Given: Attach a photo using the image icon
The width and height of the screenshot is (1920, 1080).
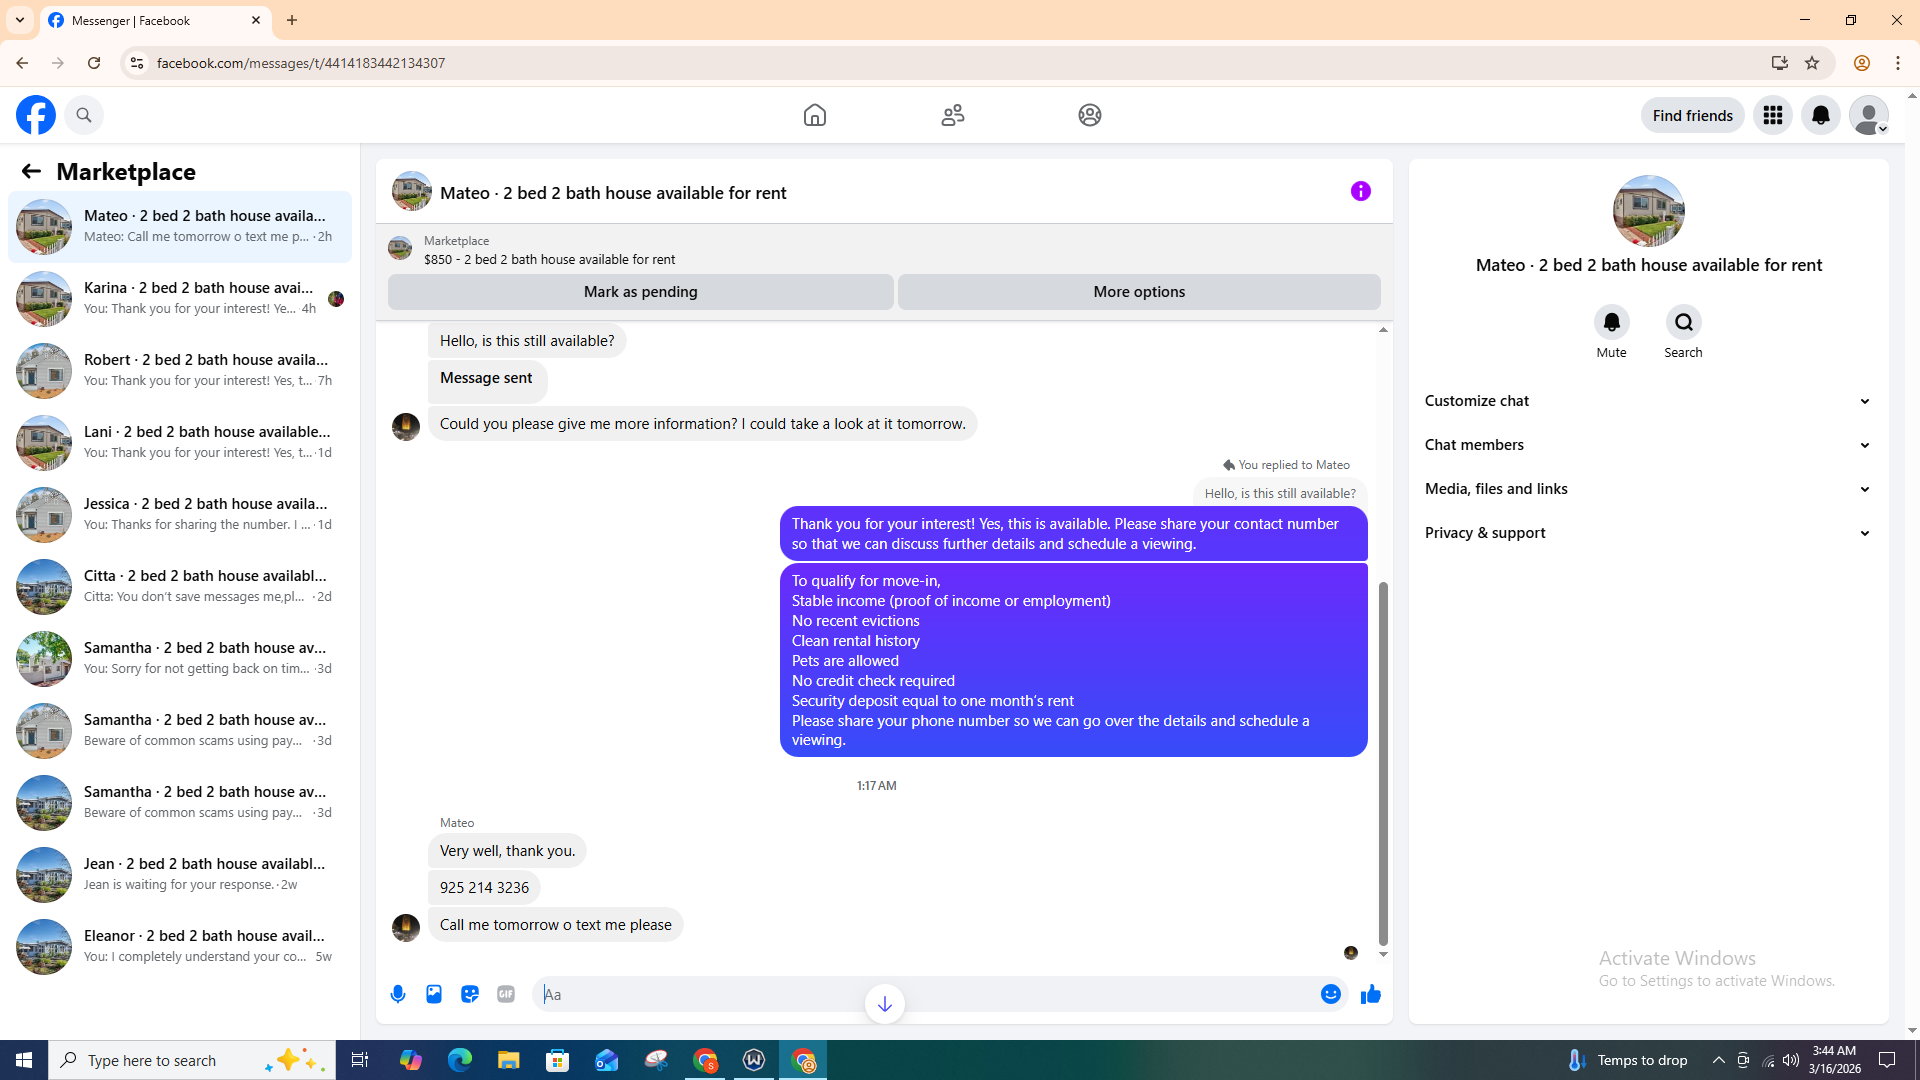Looking at the screenshot, I should coord(434,994).
